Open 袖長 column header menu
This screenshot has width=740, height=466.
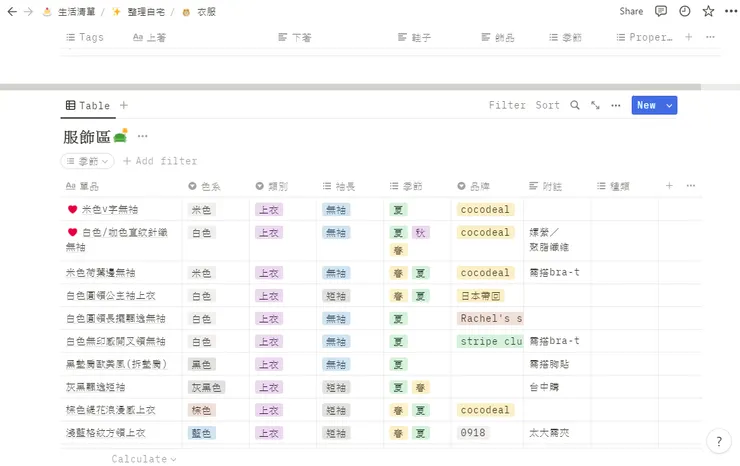tap(339, 186)
